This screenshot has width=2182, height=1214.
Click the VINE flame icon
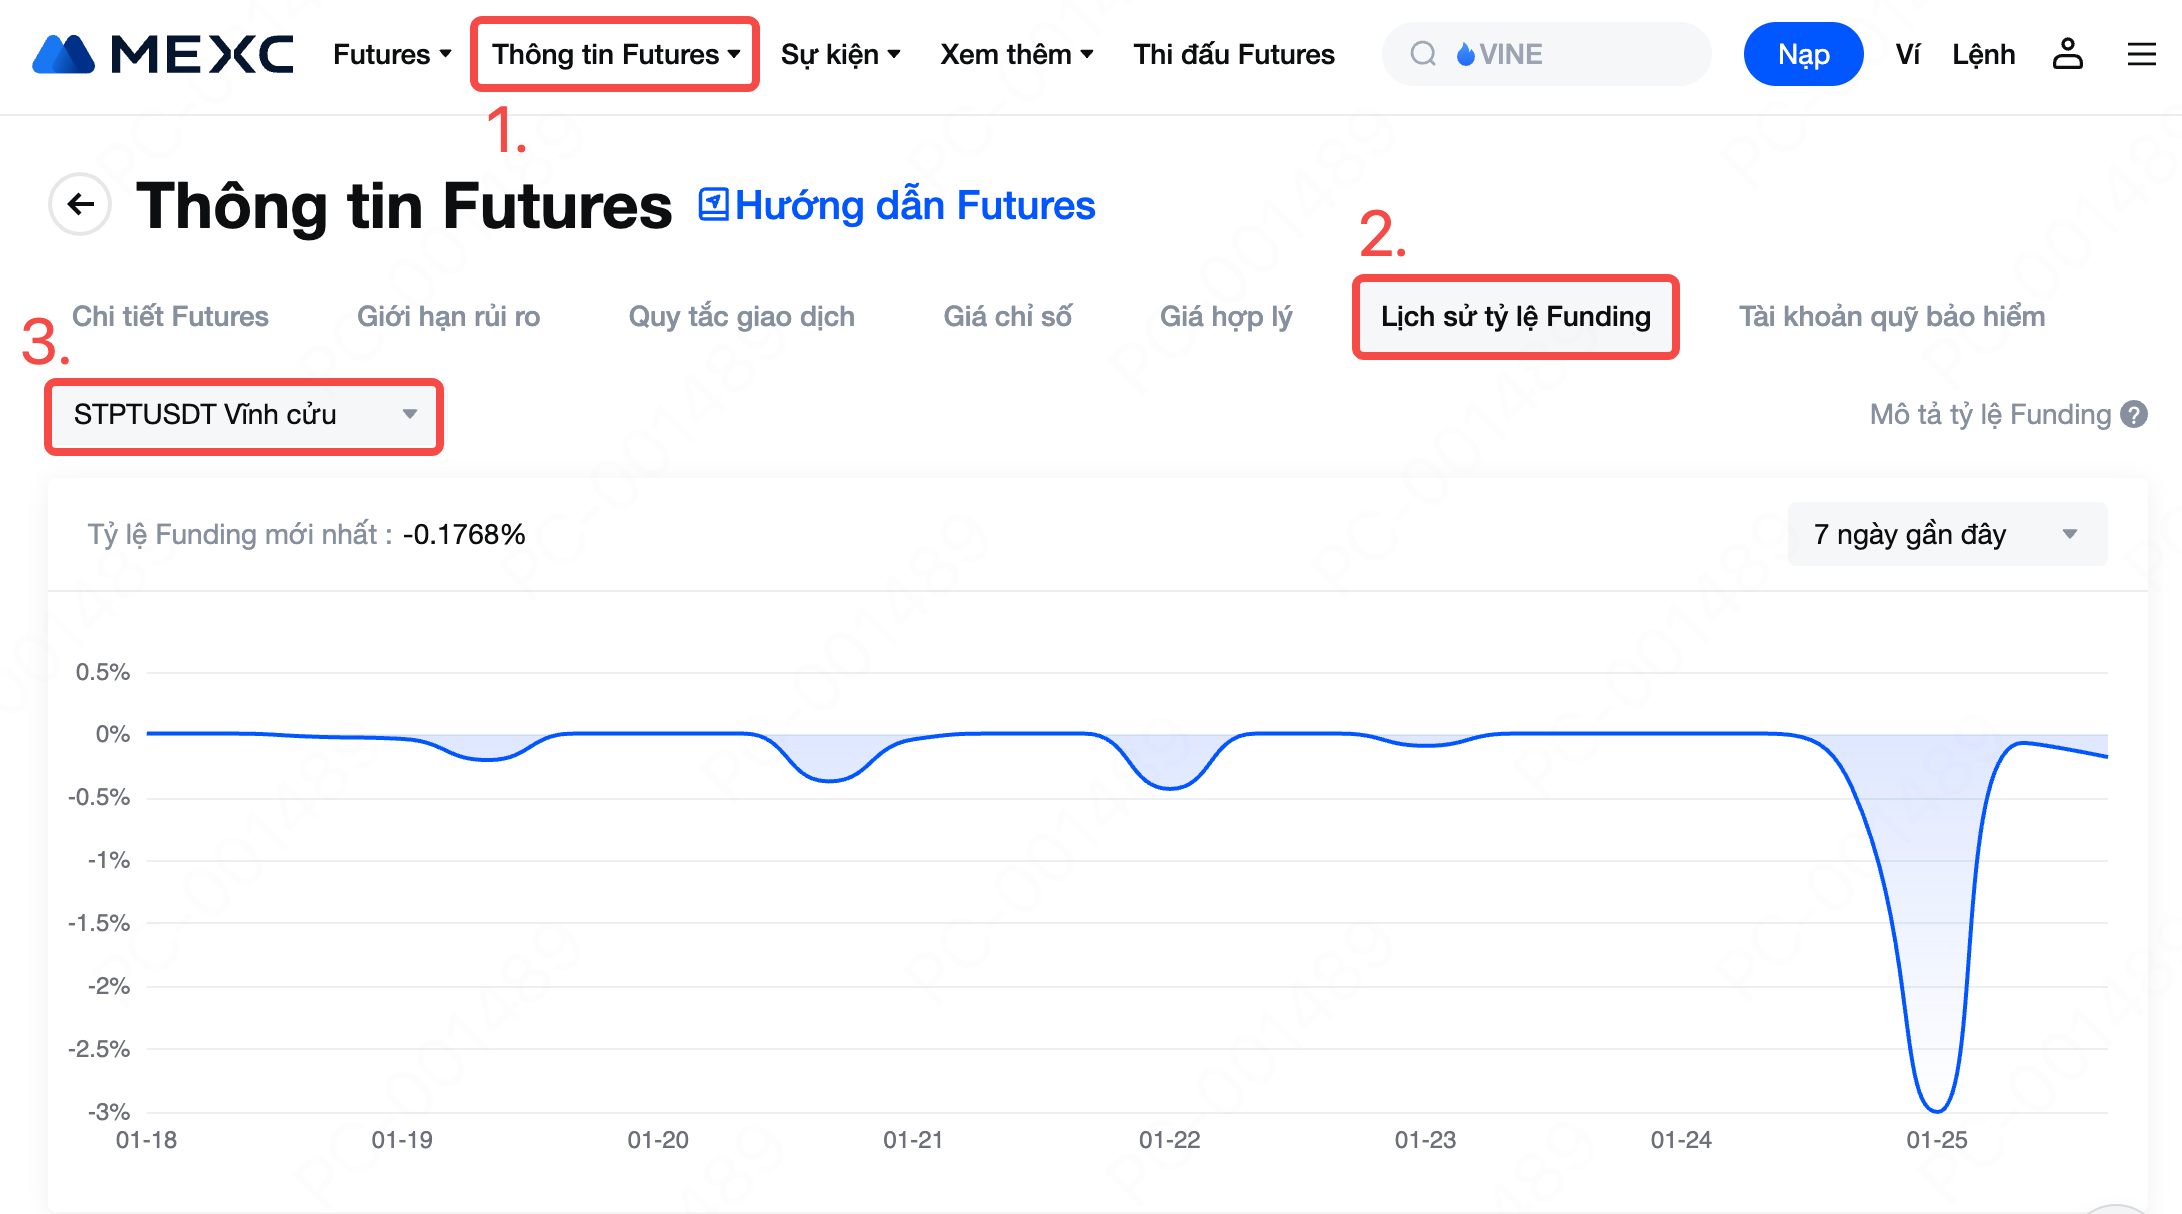coord(1466,54)
